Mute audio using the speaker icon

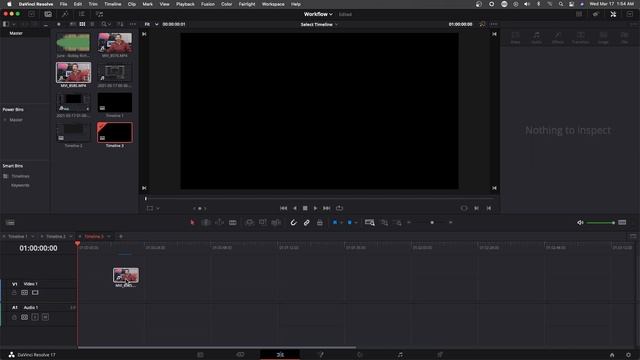pyautogui.click(x=580, y=222)
